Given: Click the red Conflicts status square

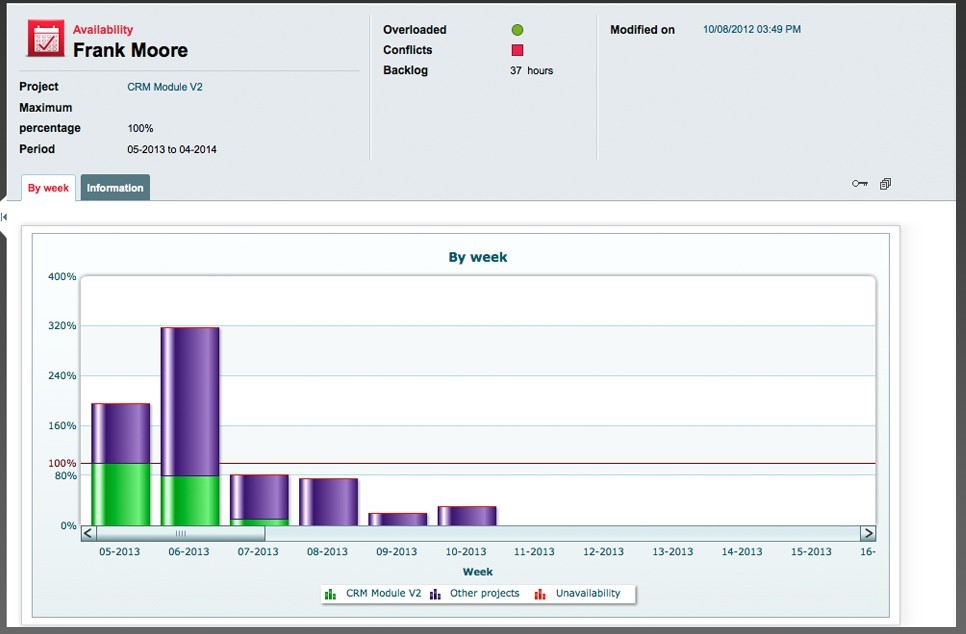Looking at the screenshot, I should [517, 50].
